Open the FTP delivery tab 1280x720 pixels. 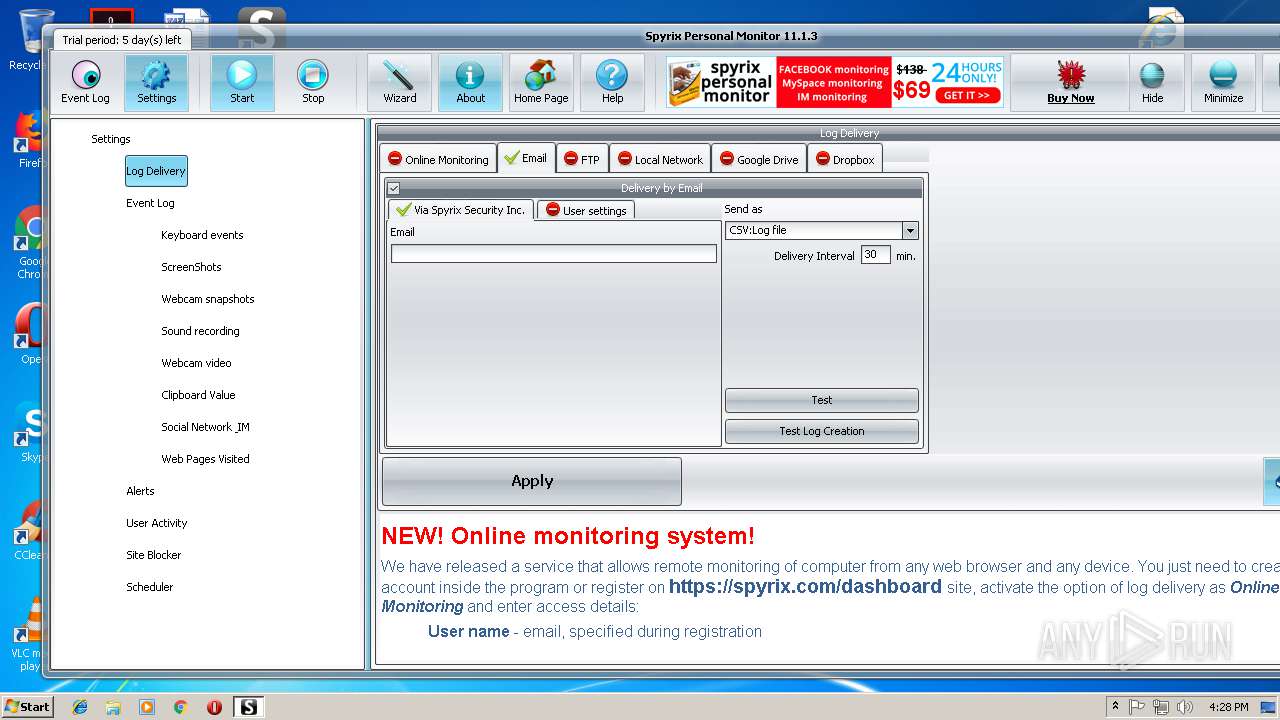582,159
